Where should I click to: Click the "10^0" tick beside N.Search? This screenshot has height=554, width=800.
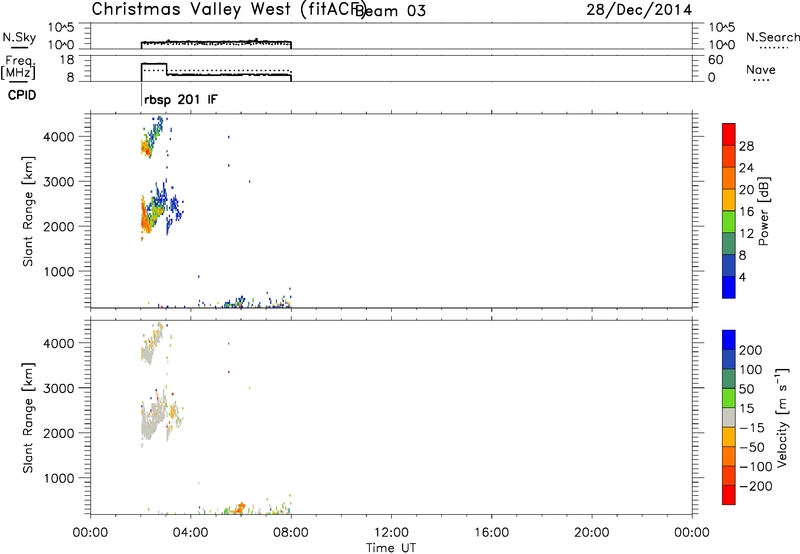coord(722,45)
